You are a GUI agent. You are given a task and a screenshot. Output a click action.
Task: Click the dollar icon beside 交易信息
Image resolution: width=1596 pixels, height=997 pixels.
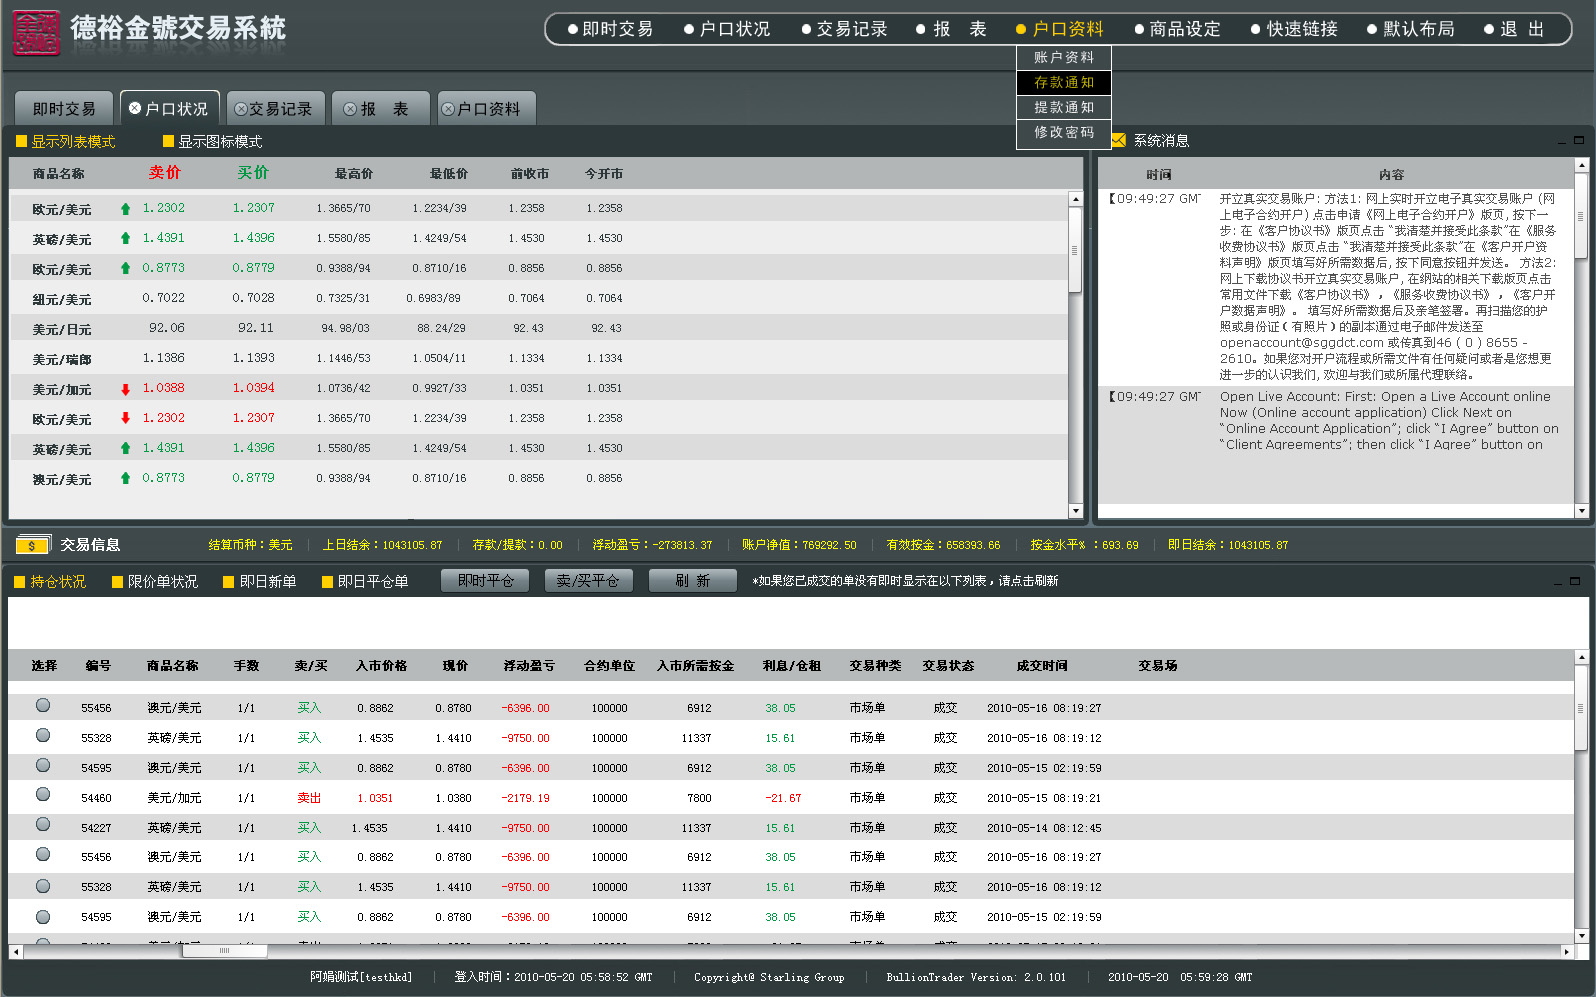pyautogui.click(x=33, y=545)
